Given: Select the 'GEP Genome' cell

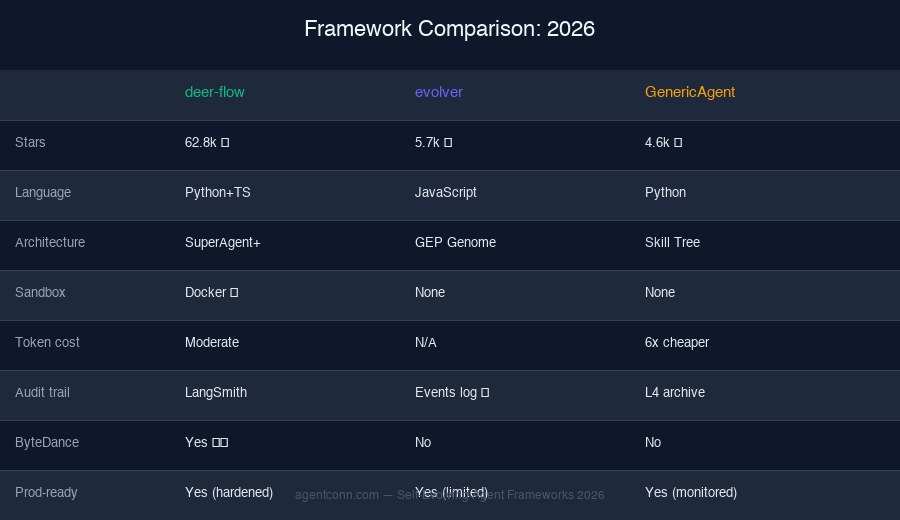Looking at the screenshot, I should (455, 242).
